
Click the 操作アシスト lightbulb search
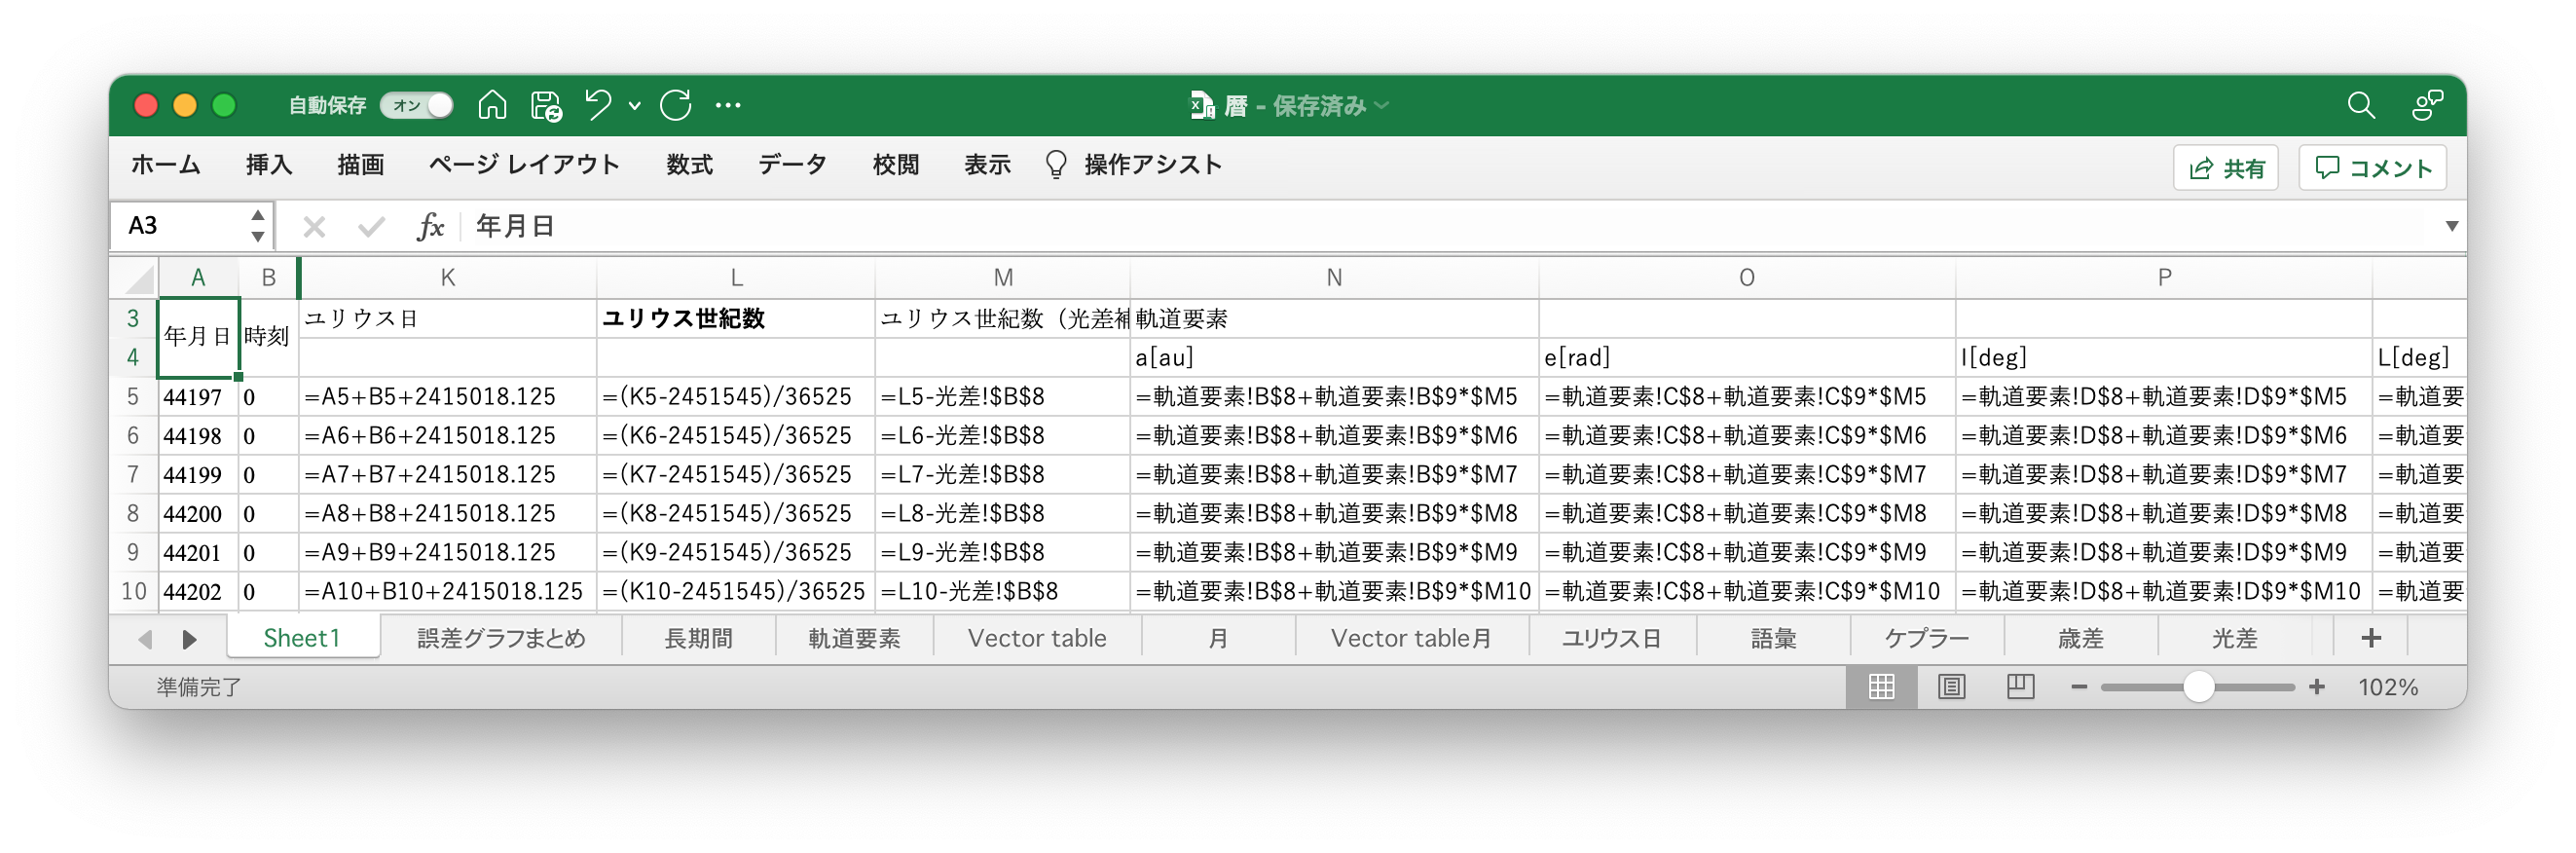pyautogui.click(x=1133, y=165)
